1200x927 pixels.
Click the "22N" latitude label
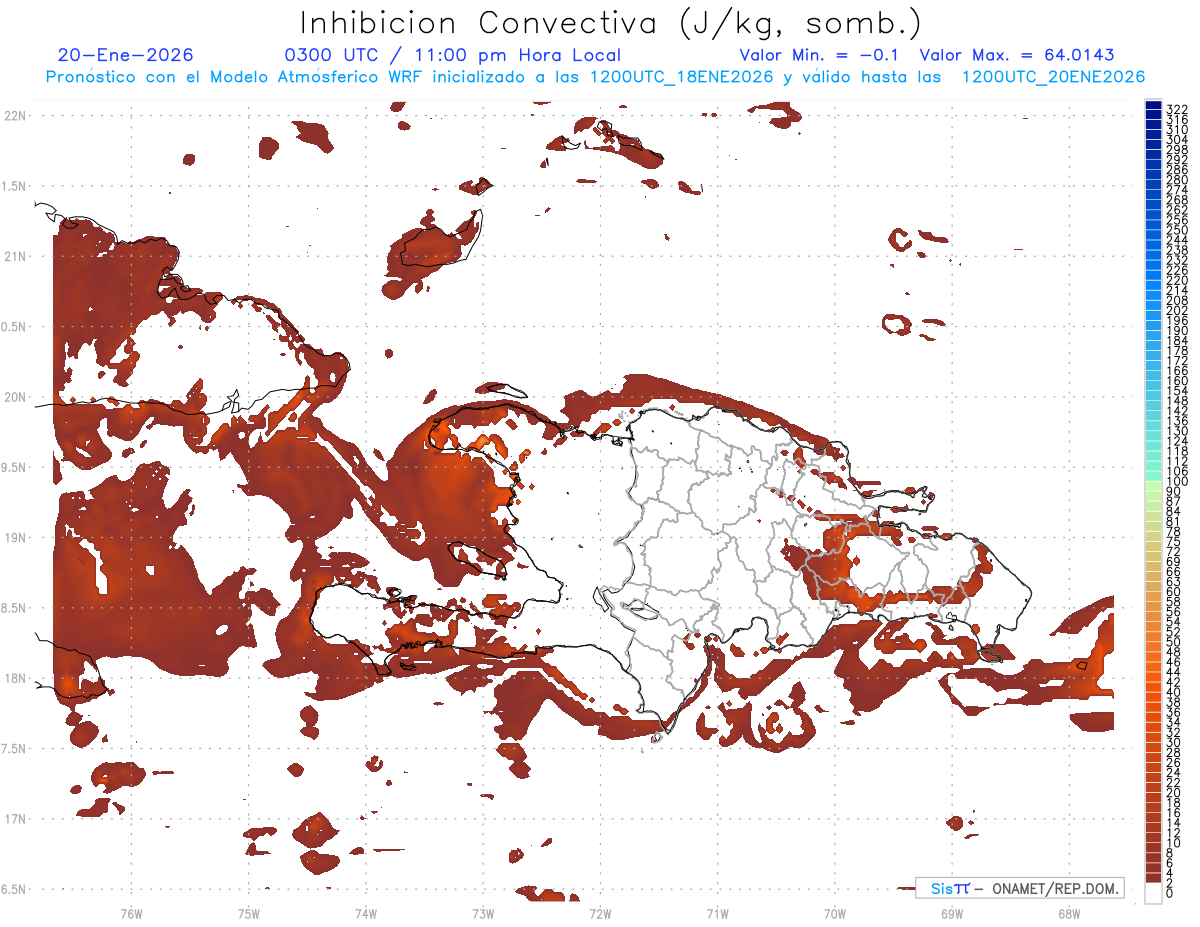pyautogui.click(x=14, y=116)
